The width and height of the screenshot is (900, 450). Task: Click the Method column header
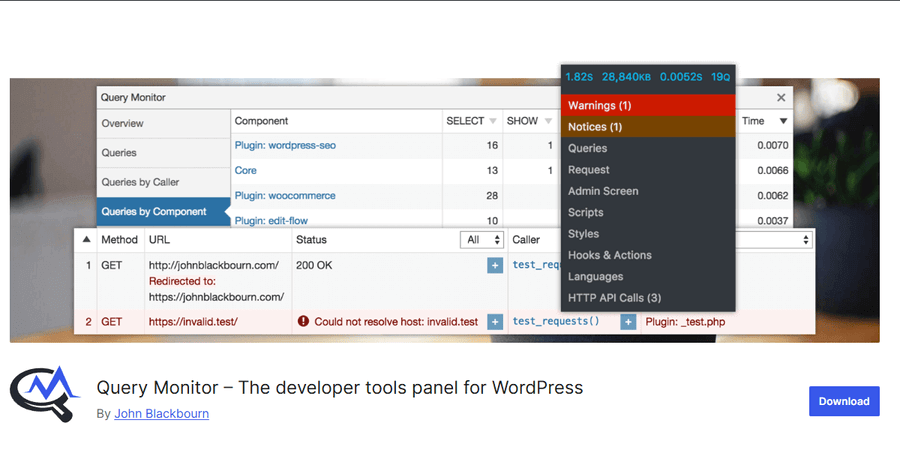pyautogui.click(x=119, y=240)
